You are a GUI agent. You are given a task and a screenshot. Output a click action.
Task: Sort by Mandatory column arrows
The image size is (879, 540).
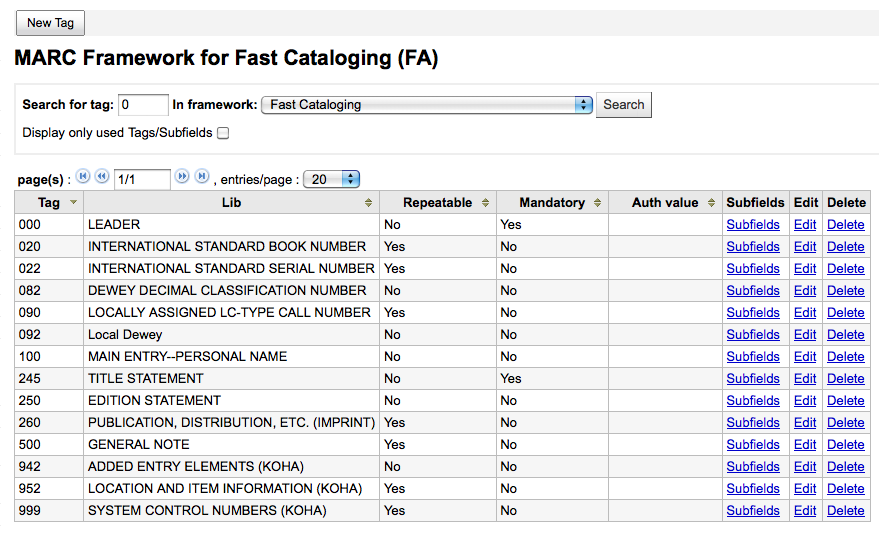pyautogui.click(x=598, y=203)
